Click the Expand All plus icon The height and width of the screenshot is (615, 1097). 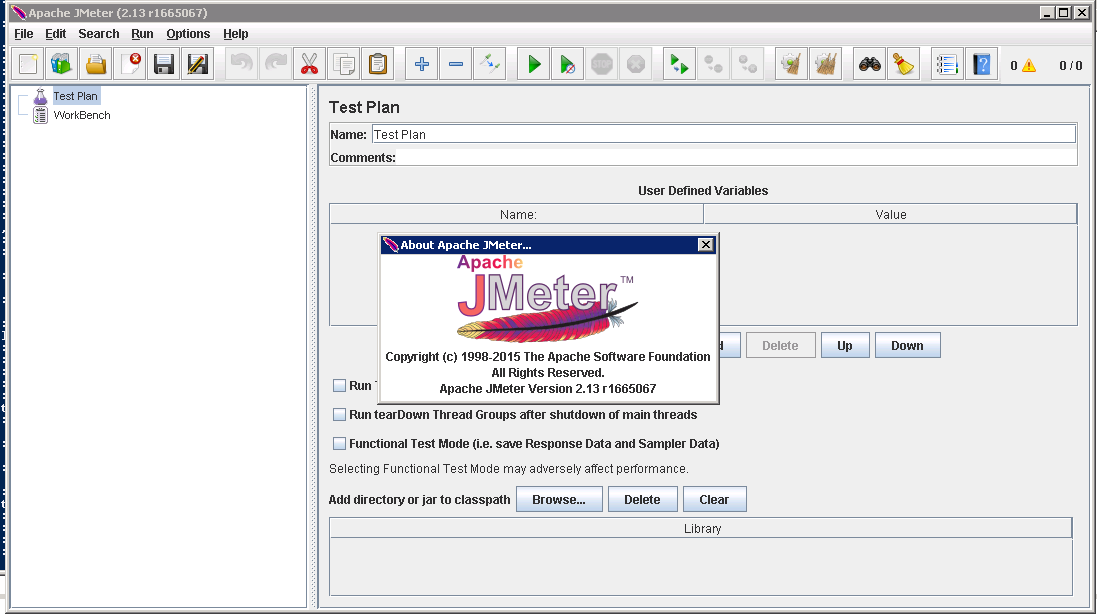click(x=421, y=65)
